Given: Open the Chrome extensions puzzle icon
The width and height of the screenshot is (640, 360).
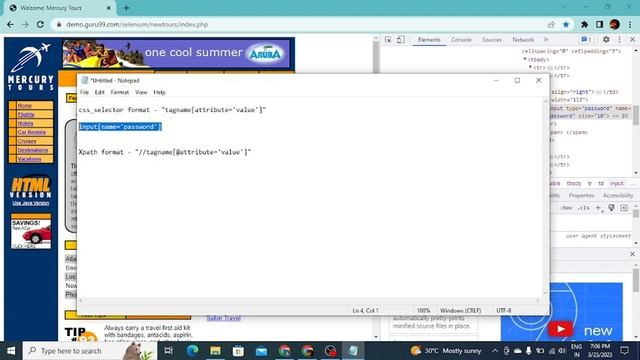Looking at the screenshot, I should pos(584,24).
